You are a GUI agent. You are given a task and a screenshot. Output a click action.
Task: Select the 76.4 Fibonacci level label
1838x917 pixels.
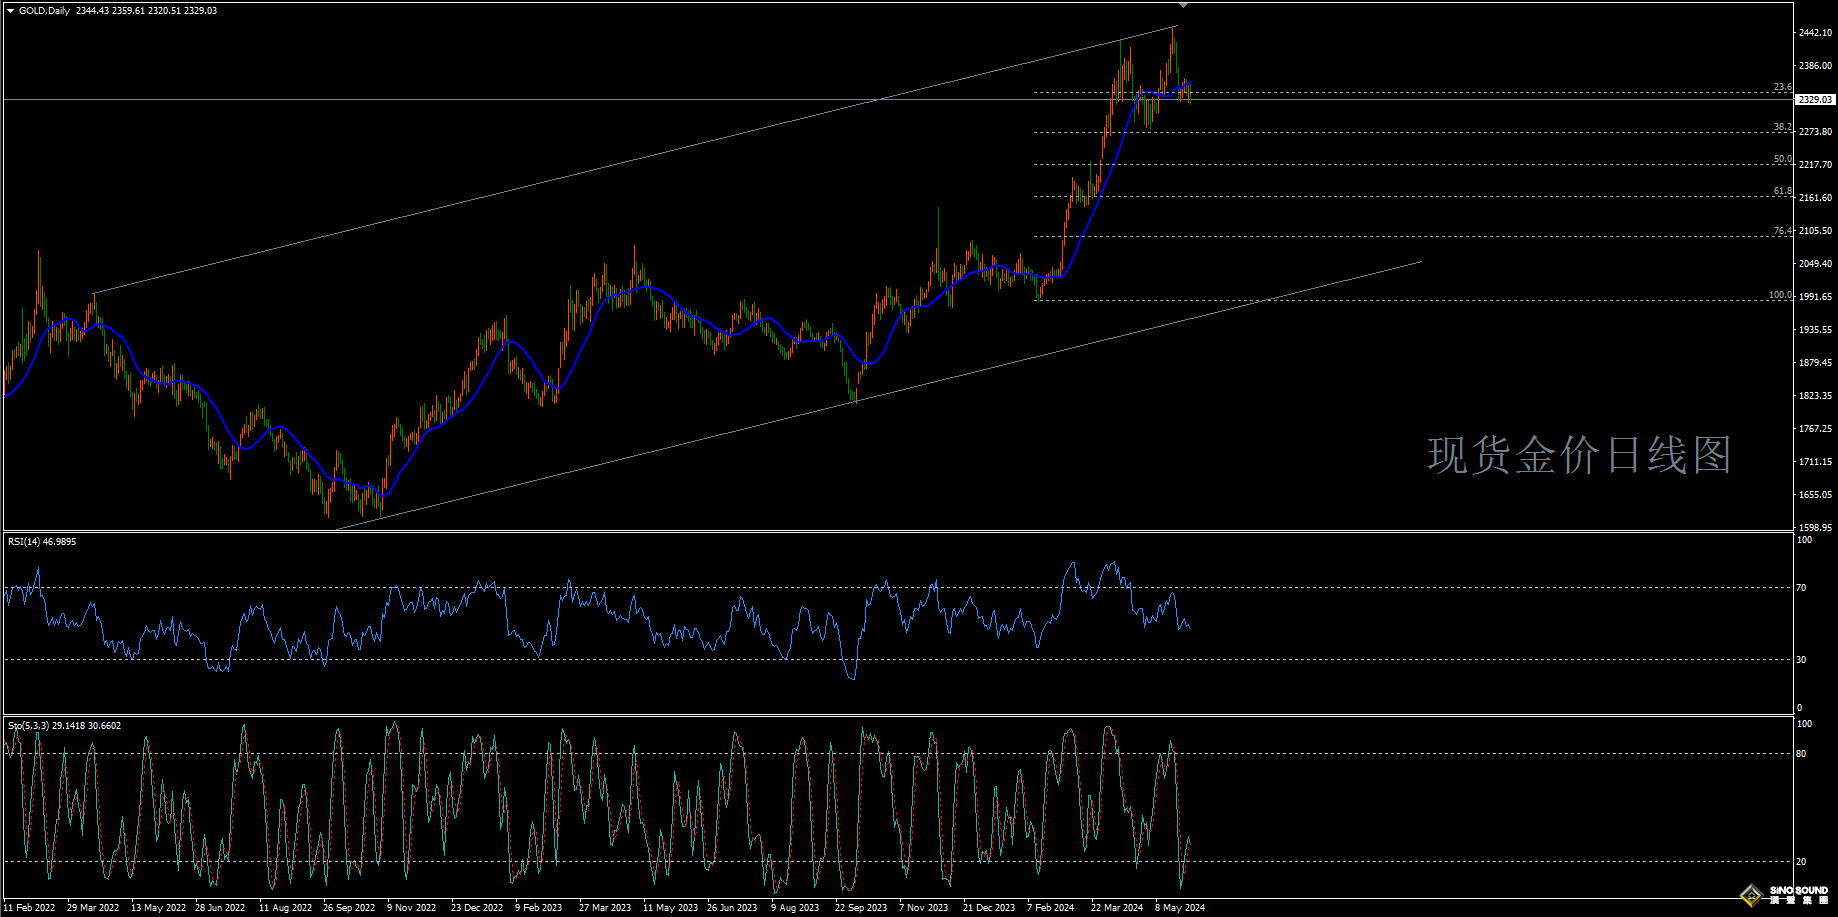1782,231
